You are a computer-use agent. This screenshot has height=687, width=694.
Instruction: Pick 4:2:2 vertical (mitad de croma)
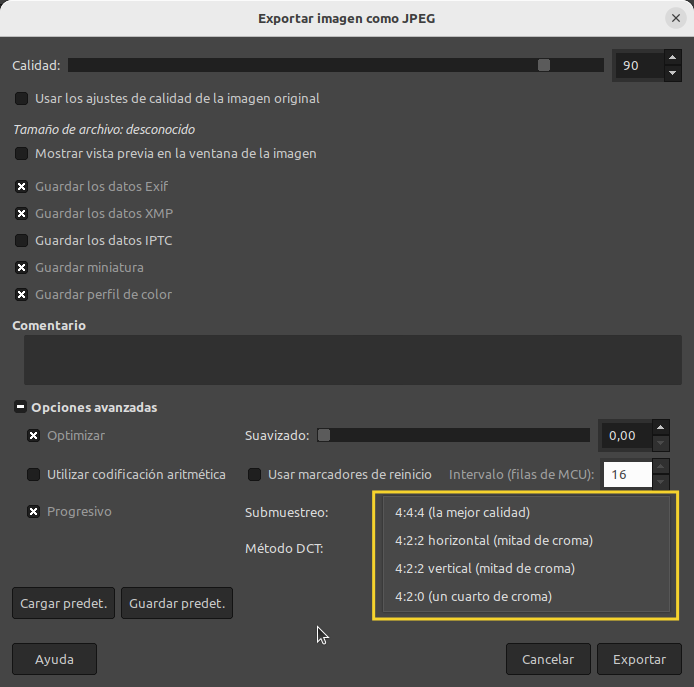pyautogui.click(x=484, y=568)
